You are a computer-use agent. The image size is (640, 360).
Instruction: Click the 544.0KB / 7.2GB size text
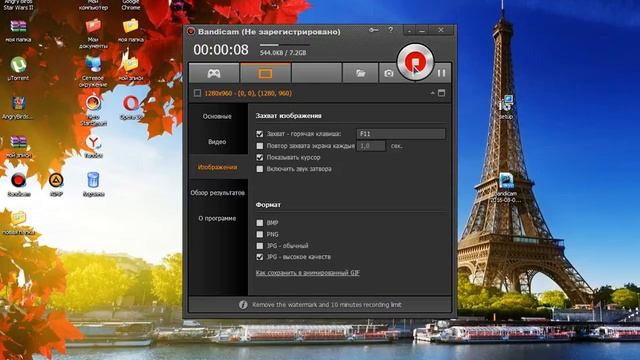click(x=283, y=53)
